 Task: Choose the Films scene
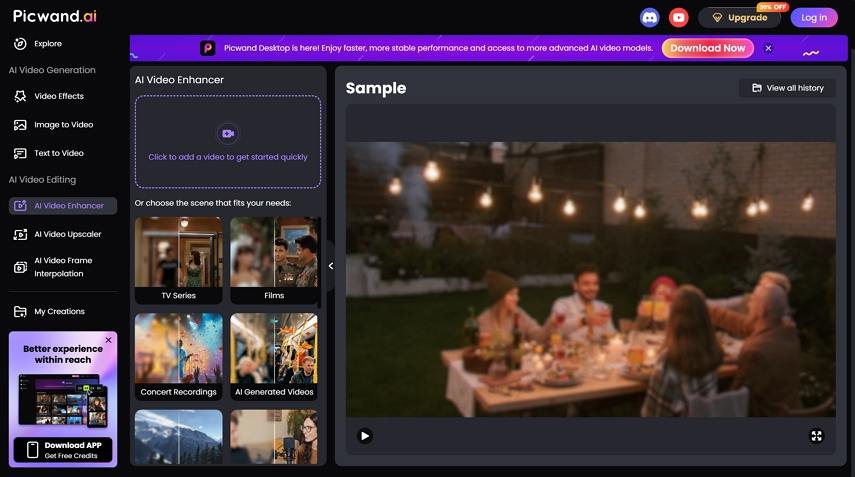coord(274,260)
